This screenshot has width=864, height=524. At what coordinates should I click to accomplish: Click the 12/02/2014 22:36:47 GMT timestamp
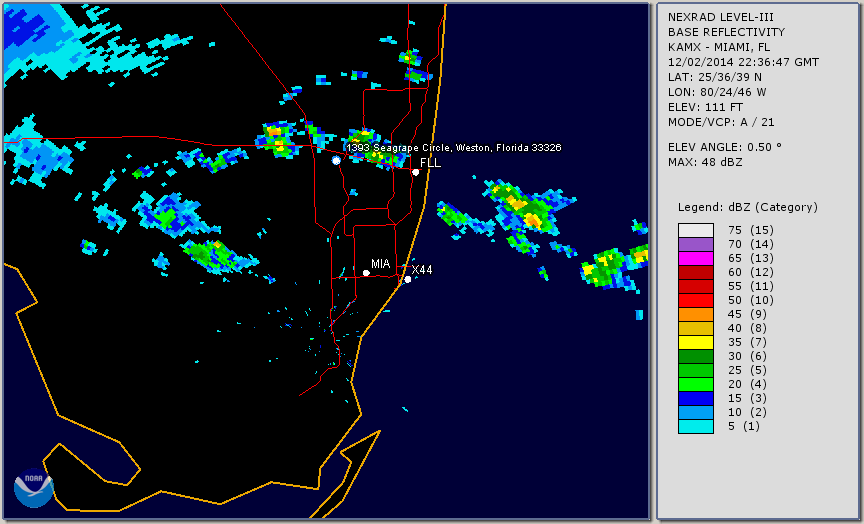[x=743, y=62]
